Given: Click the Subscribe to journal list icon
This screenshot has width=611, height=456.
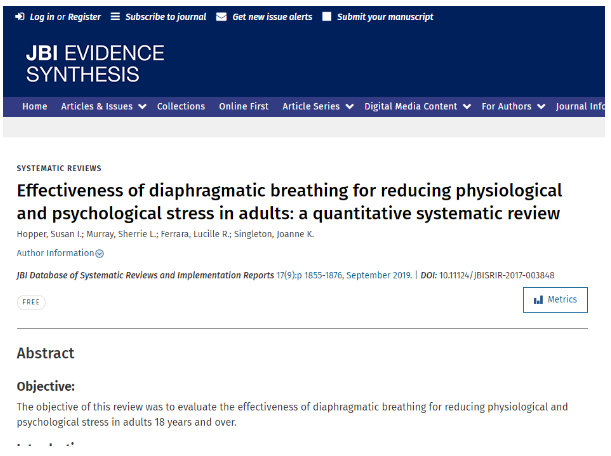Looking at the screenshot, I should (x=115, y=17).
